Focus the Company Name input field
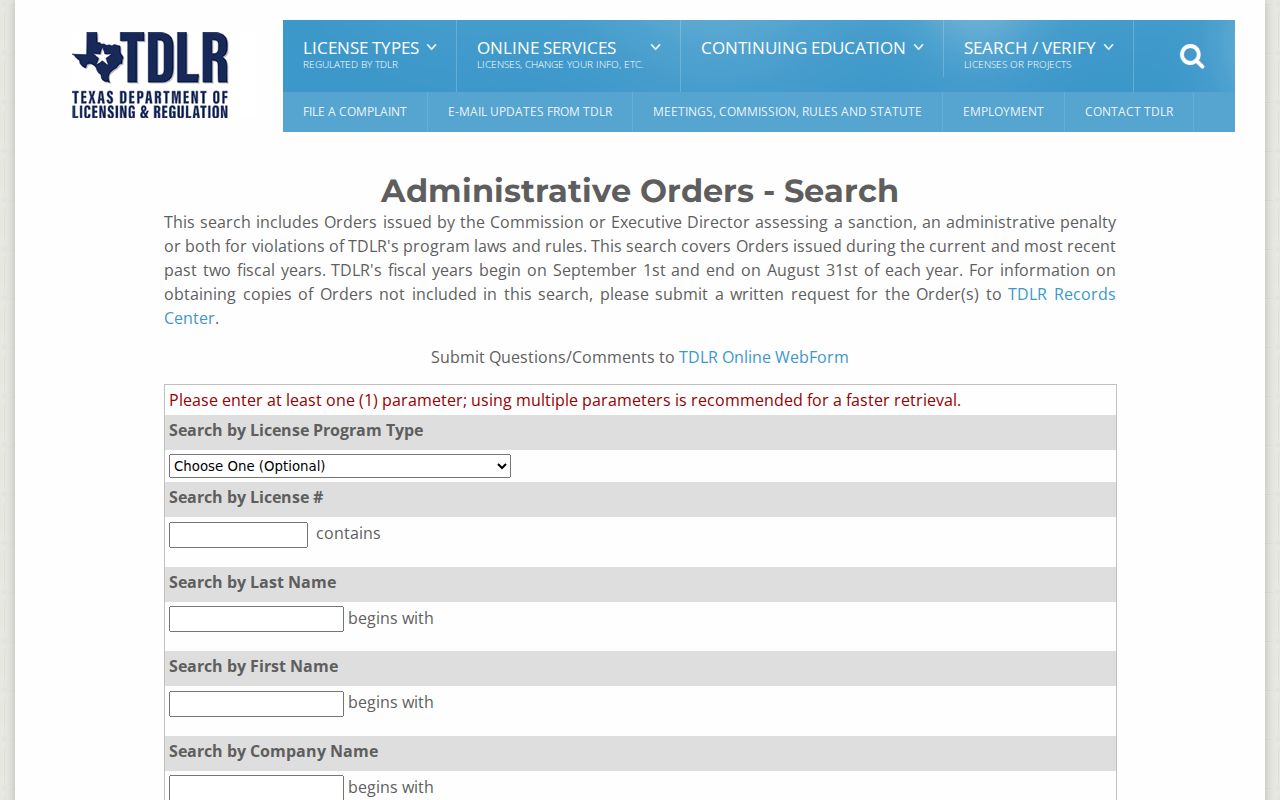Screen dimensions: 1280x800 coord(256,788)
